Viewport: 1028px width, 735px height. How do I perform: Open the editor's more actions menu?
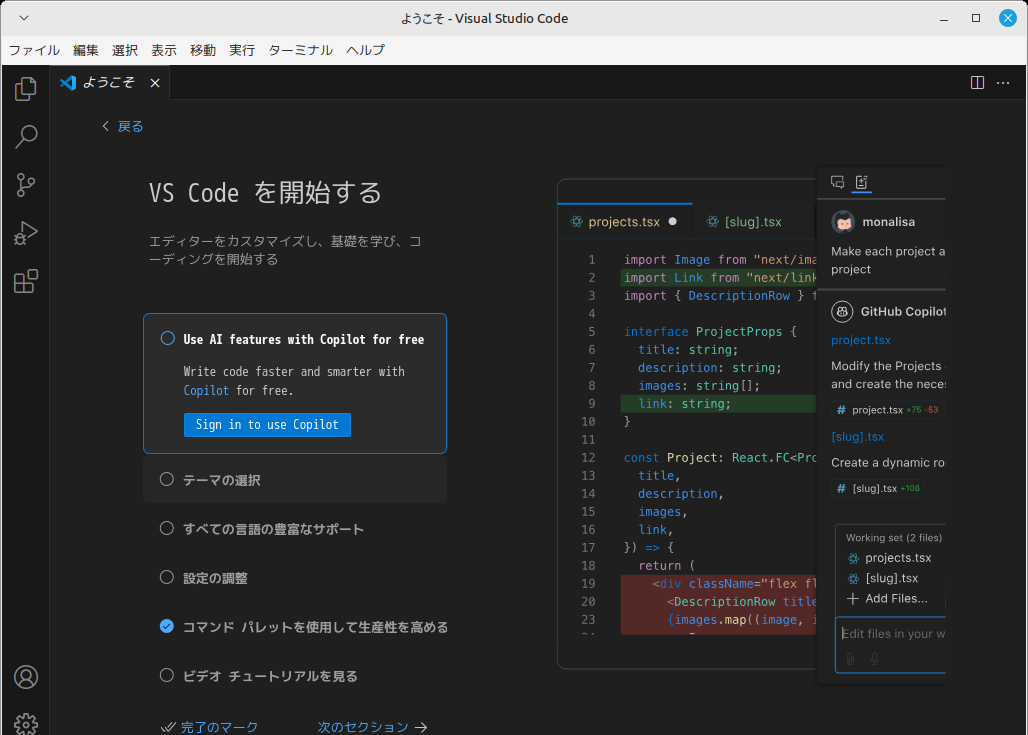click(1003, 83)
